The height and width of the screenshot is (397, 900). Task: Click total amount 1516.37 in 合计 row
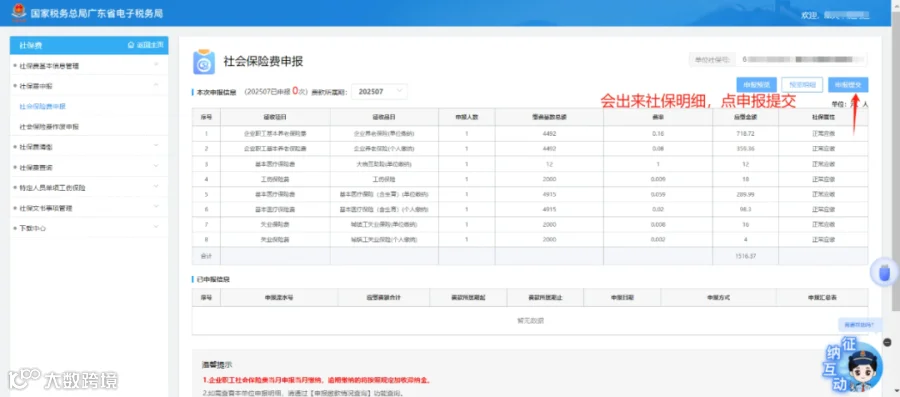[745, 256]
